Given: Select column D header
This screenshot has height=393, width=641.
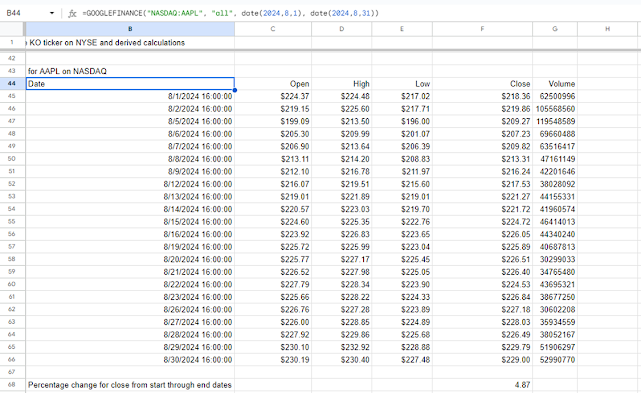Looking at the screenshot, I should pyautogui.click(x=341, y=29).
